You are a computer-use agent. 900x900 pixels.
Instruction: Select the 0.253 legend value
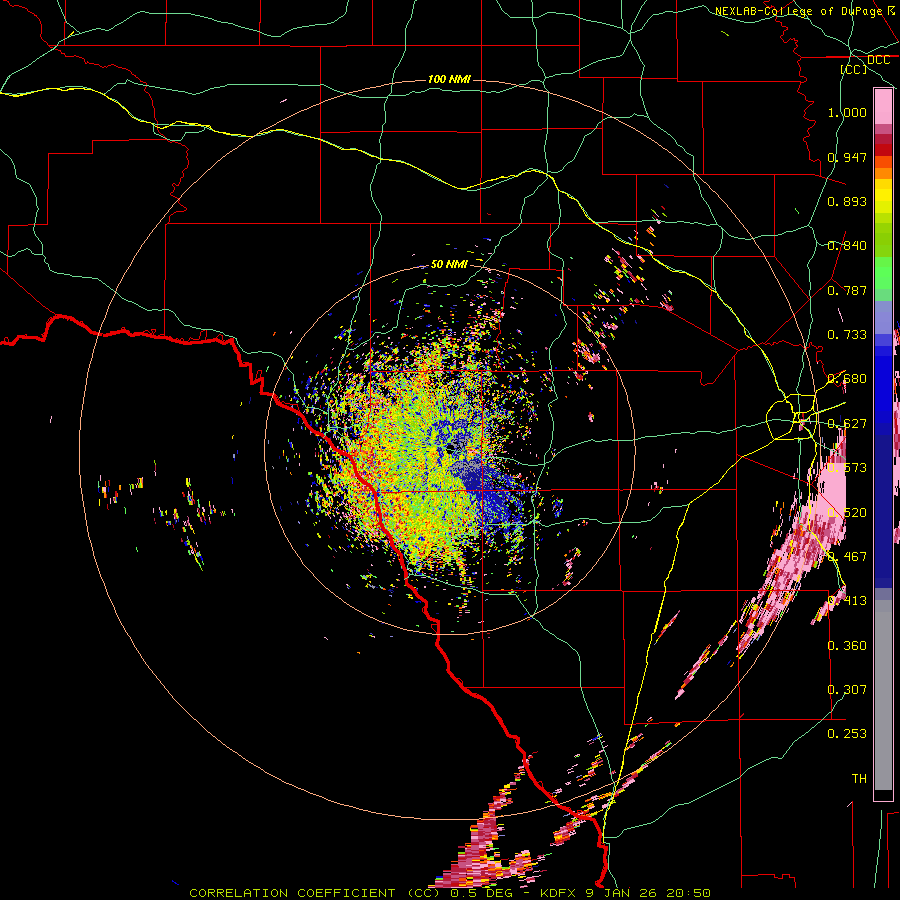coord(847,734)
